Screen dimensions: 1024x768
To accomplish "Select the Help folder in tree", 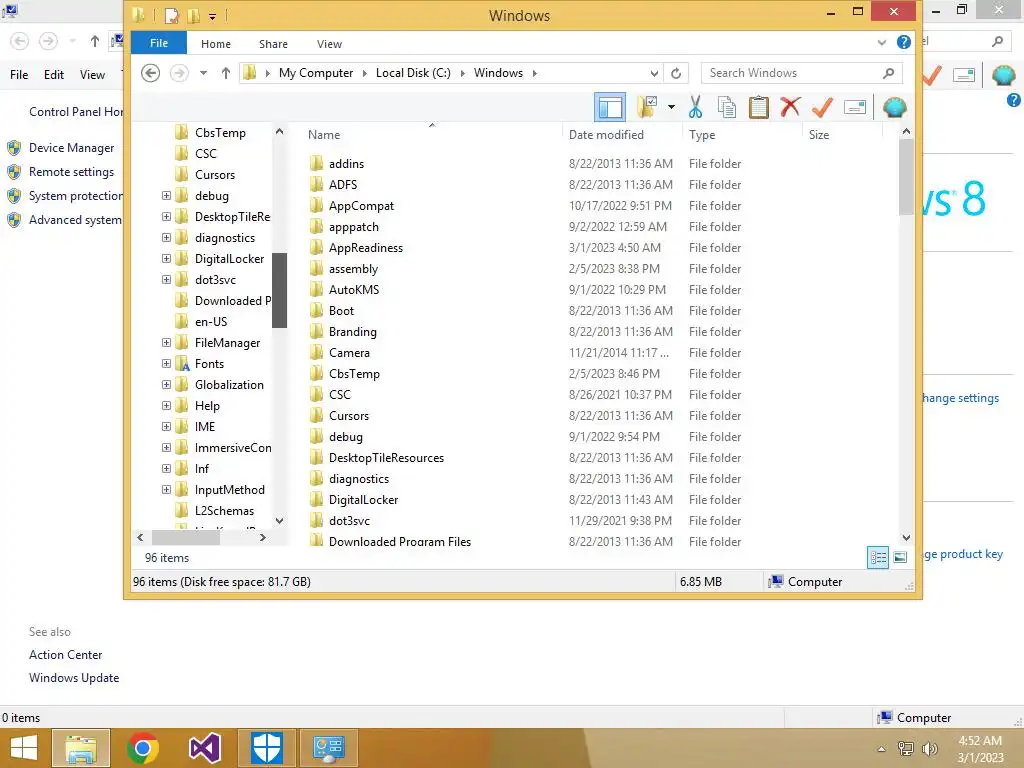I will pos(207,406).
